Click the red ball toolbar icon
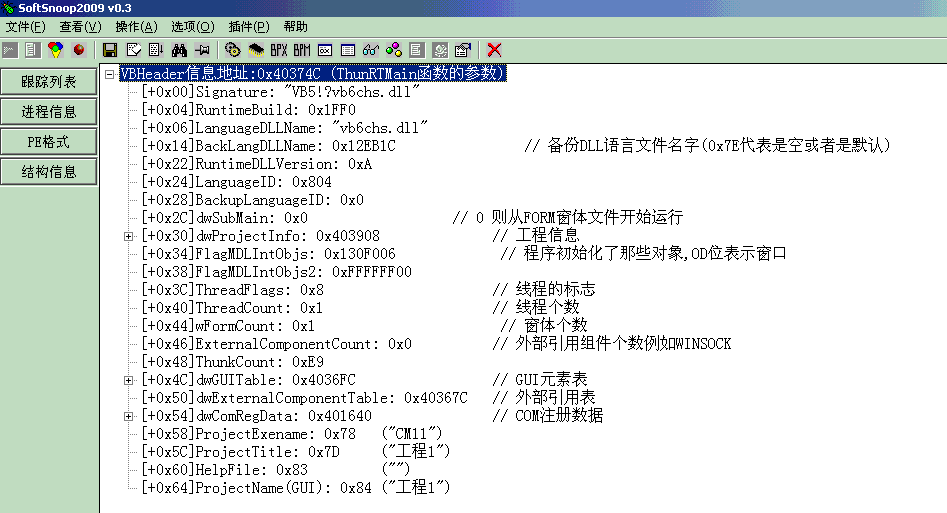 (x=79, y=50)
